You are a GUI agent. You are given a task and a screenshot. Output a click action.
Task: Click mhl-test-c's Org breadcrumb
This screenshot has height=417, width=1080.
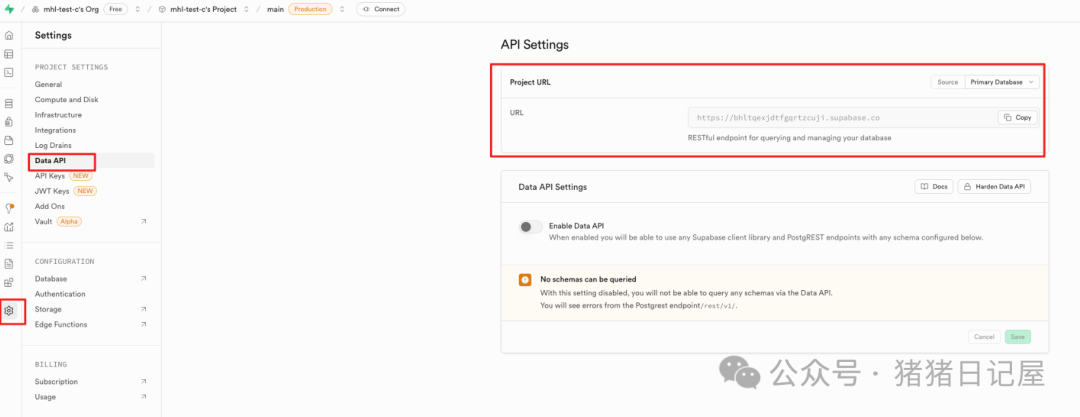point(72,10)
